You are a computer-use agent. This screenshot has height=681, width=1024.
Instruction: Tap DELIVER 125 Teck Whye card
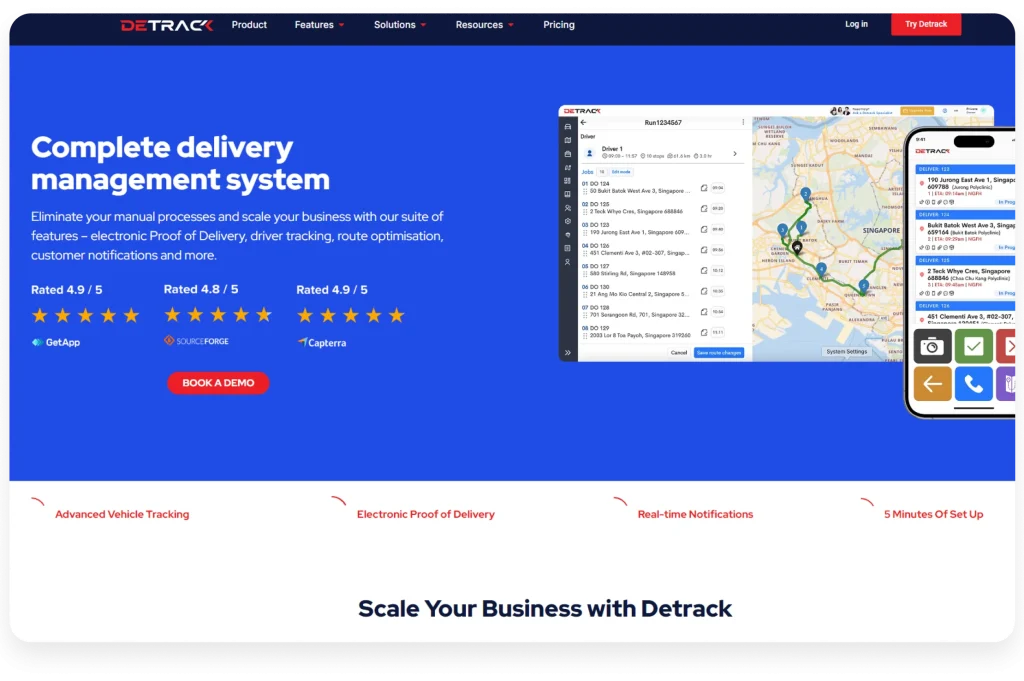coord(965,277)
